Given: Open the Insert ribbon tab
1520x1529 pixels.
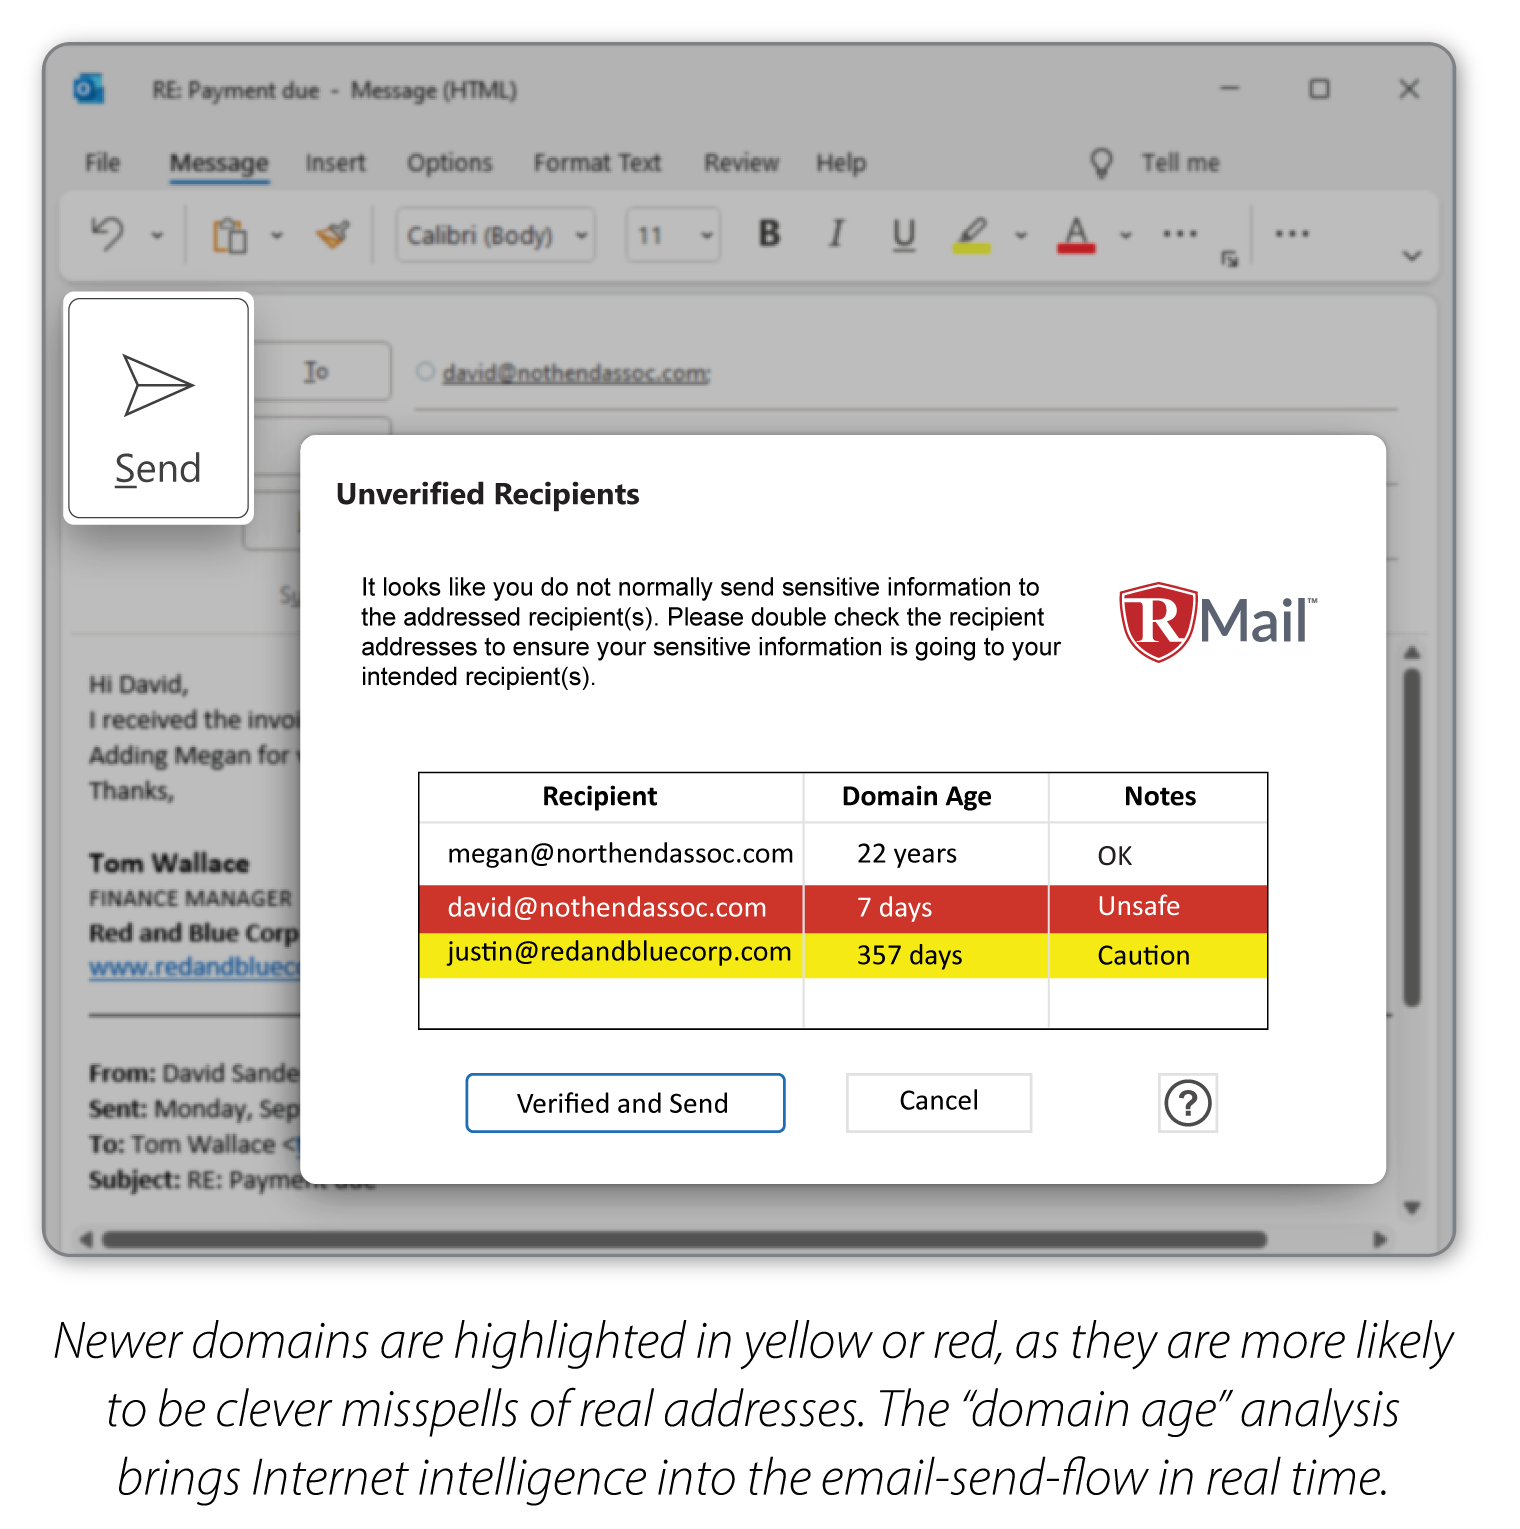Looking at the screenshot, I should 335,163.
